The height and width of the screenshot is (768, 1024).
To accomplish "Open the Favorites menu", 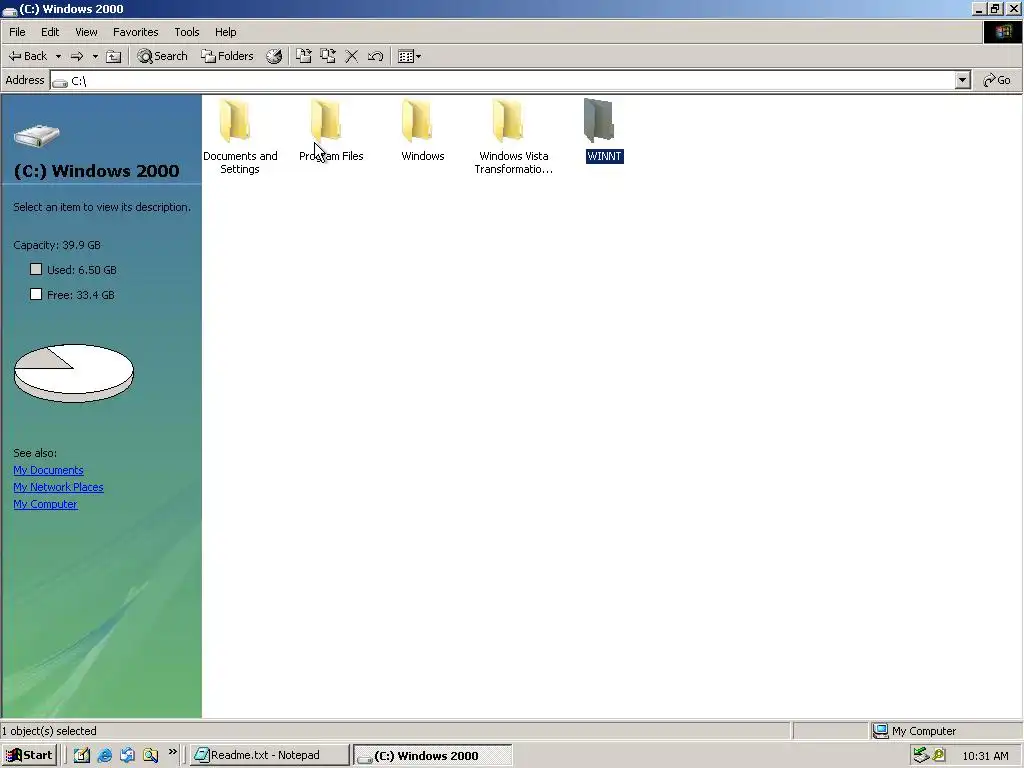I will tap(135, 32).
